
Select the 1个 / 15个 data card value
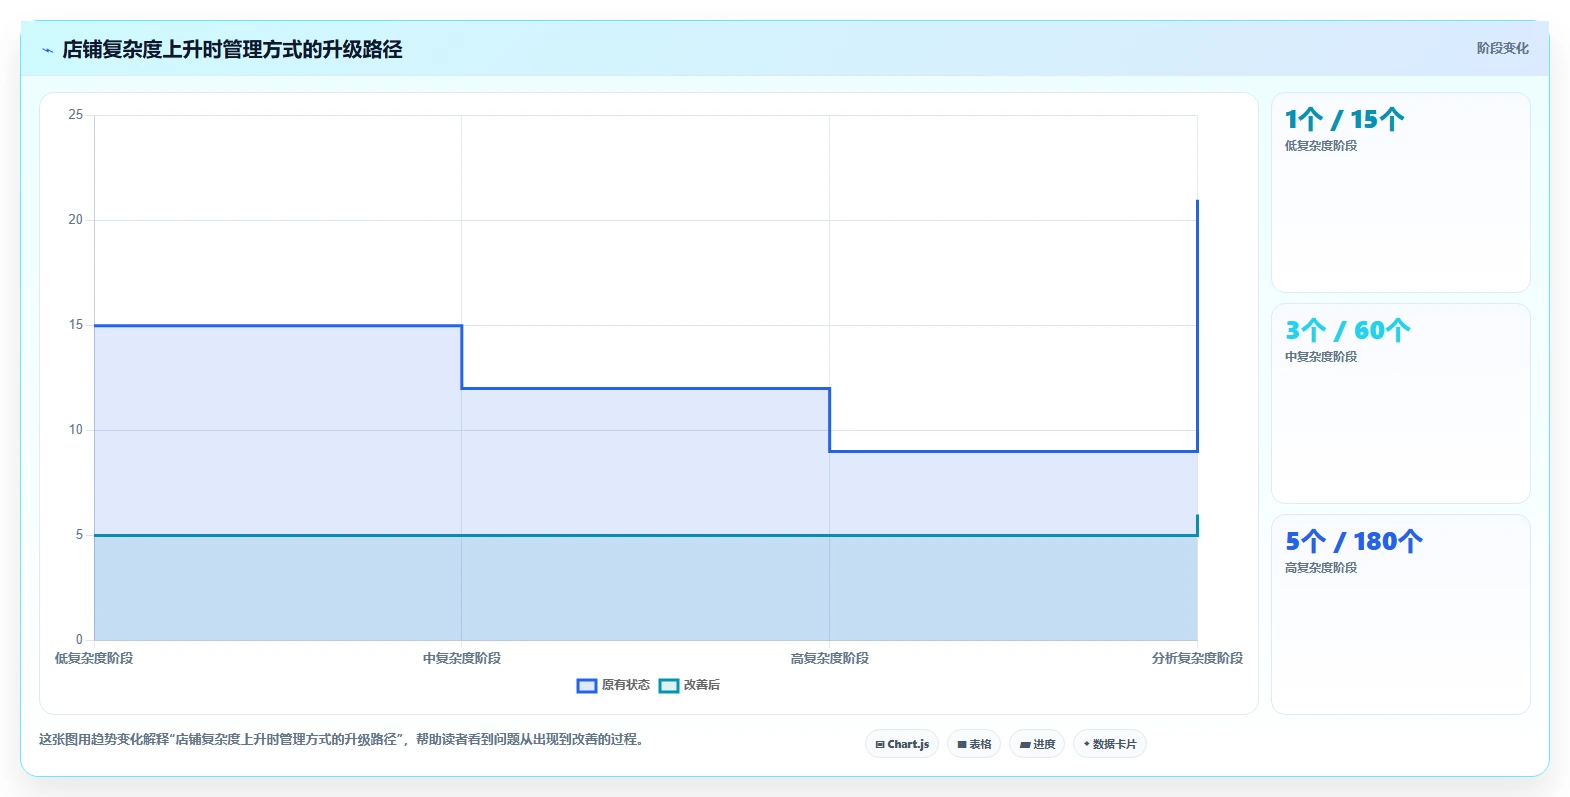1344,120
